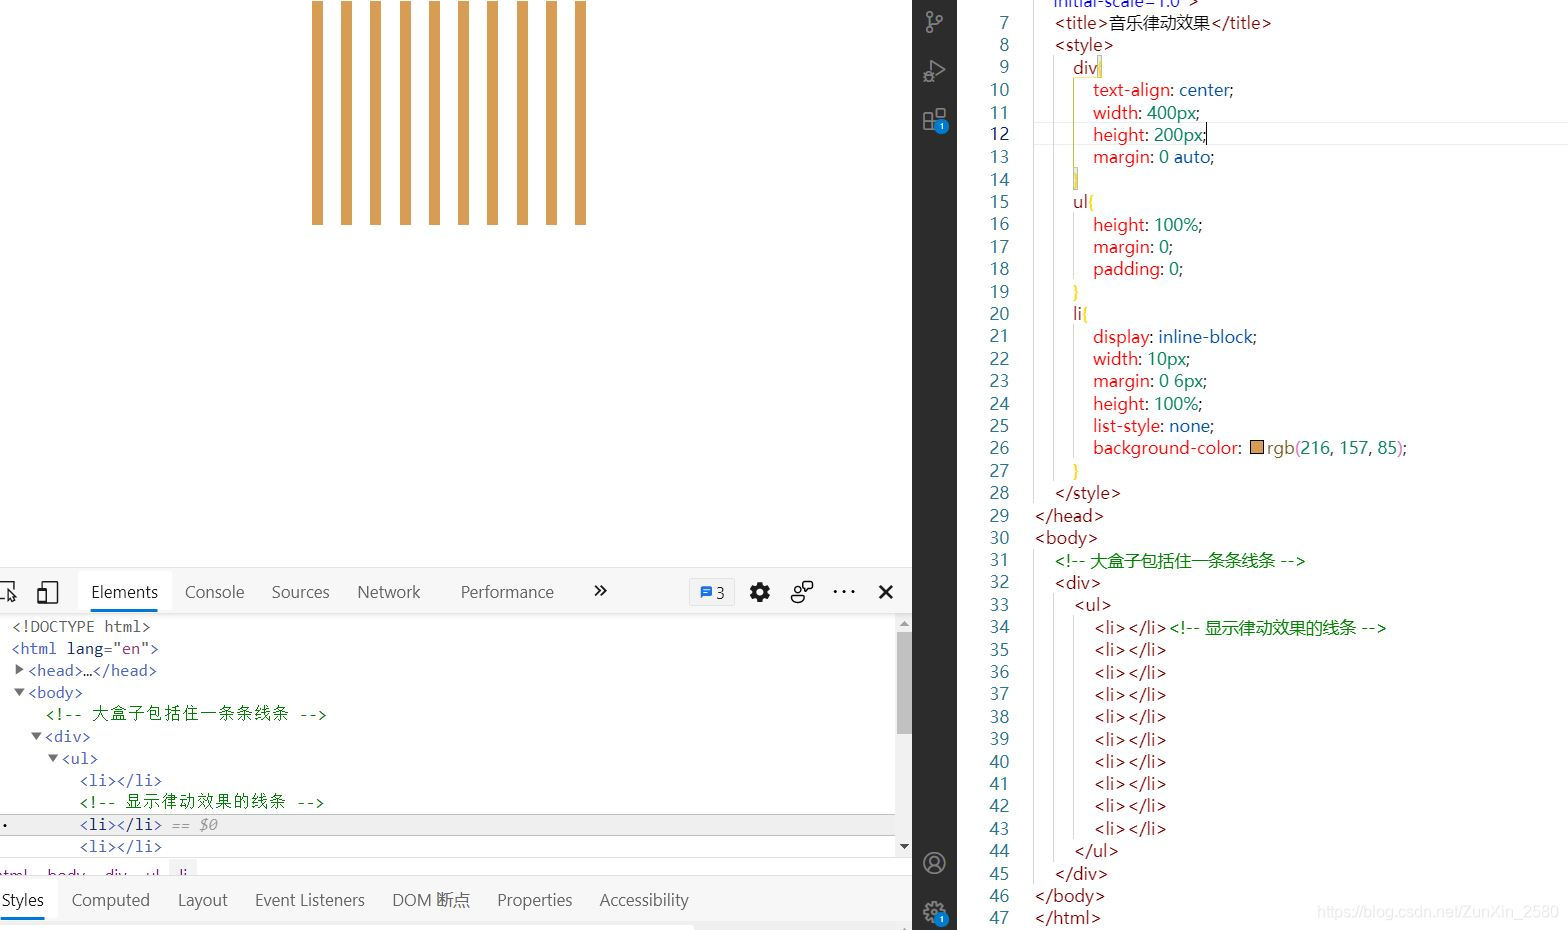Open Manage gear icon in VS Code
The width and height of the screenshot is (1568, 930).
[934, 911]
